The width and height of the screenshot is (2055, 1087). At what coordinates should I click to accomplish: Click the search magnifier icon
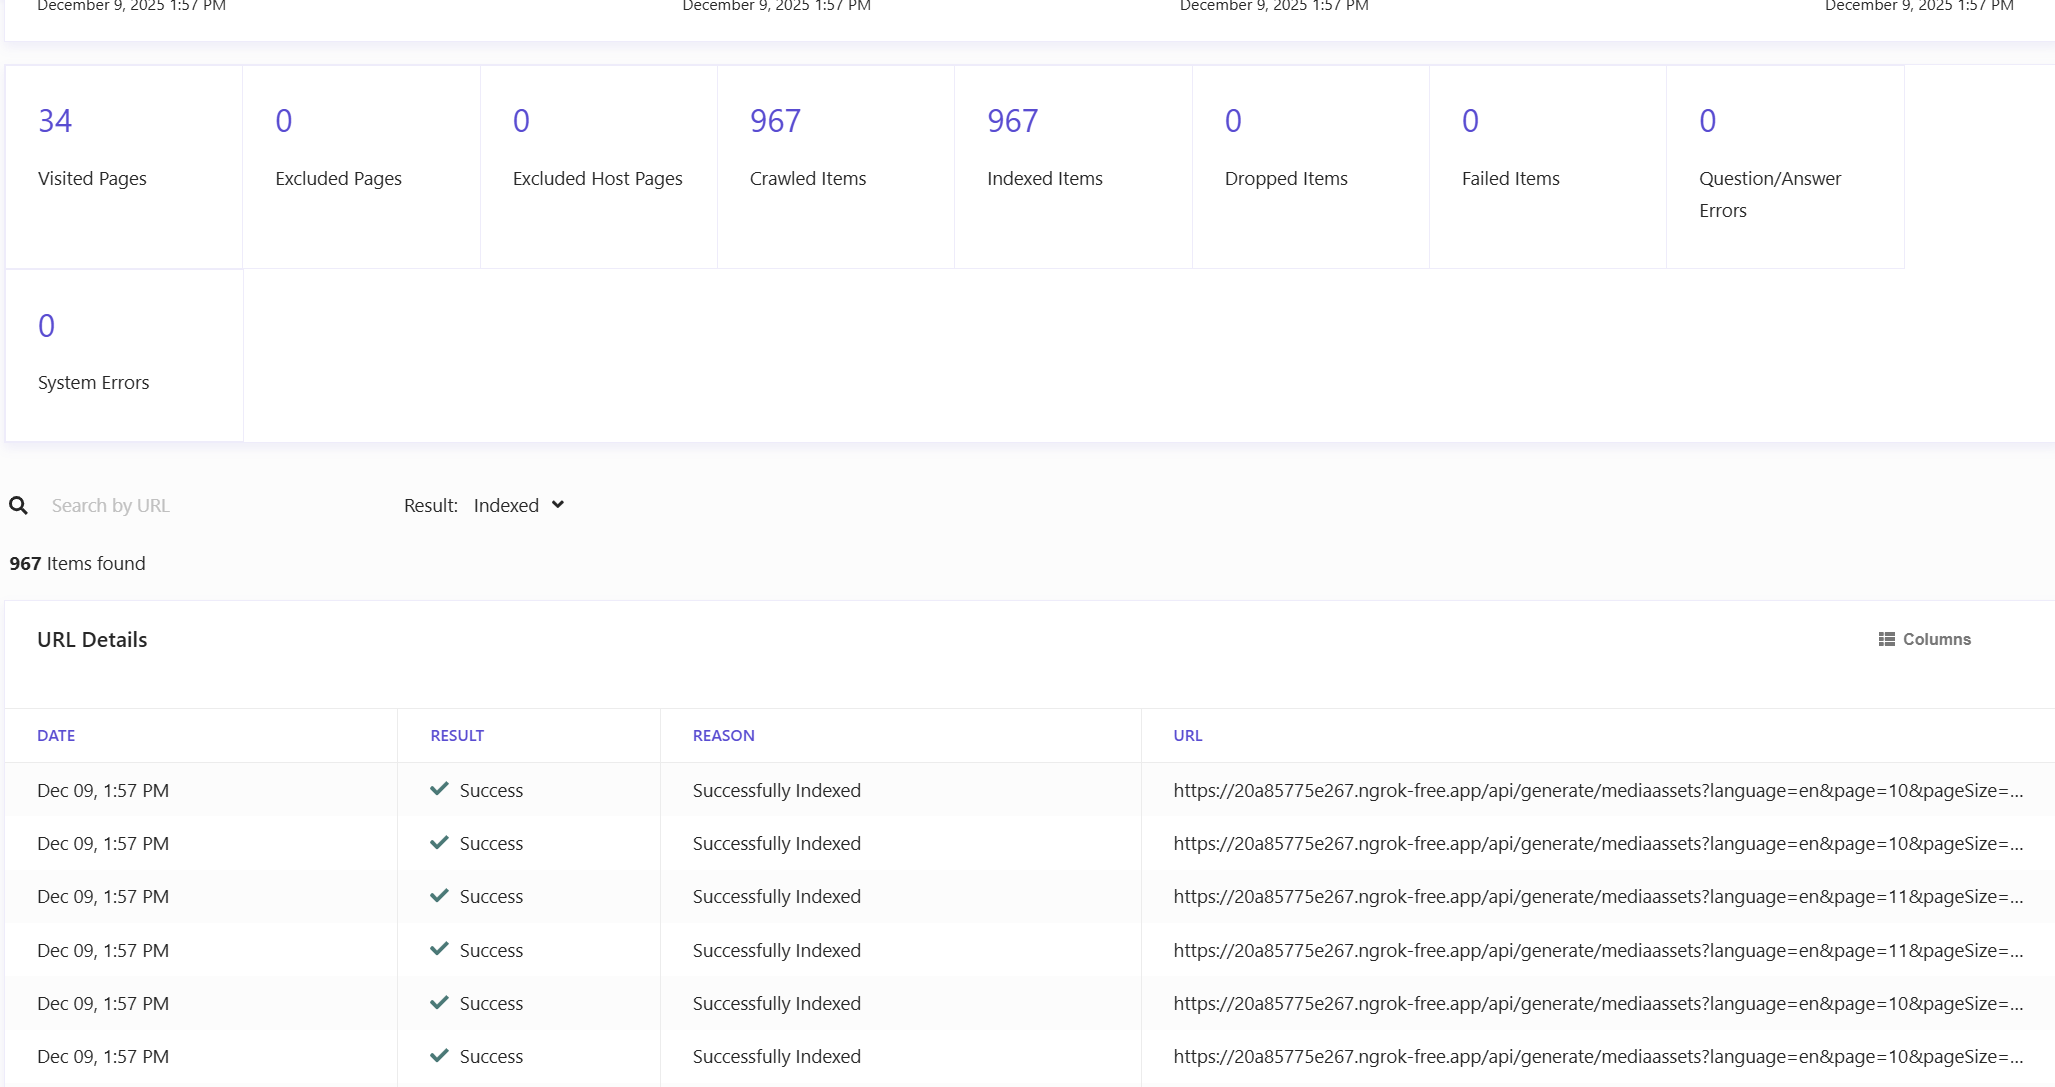pos(19,505)
